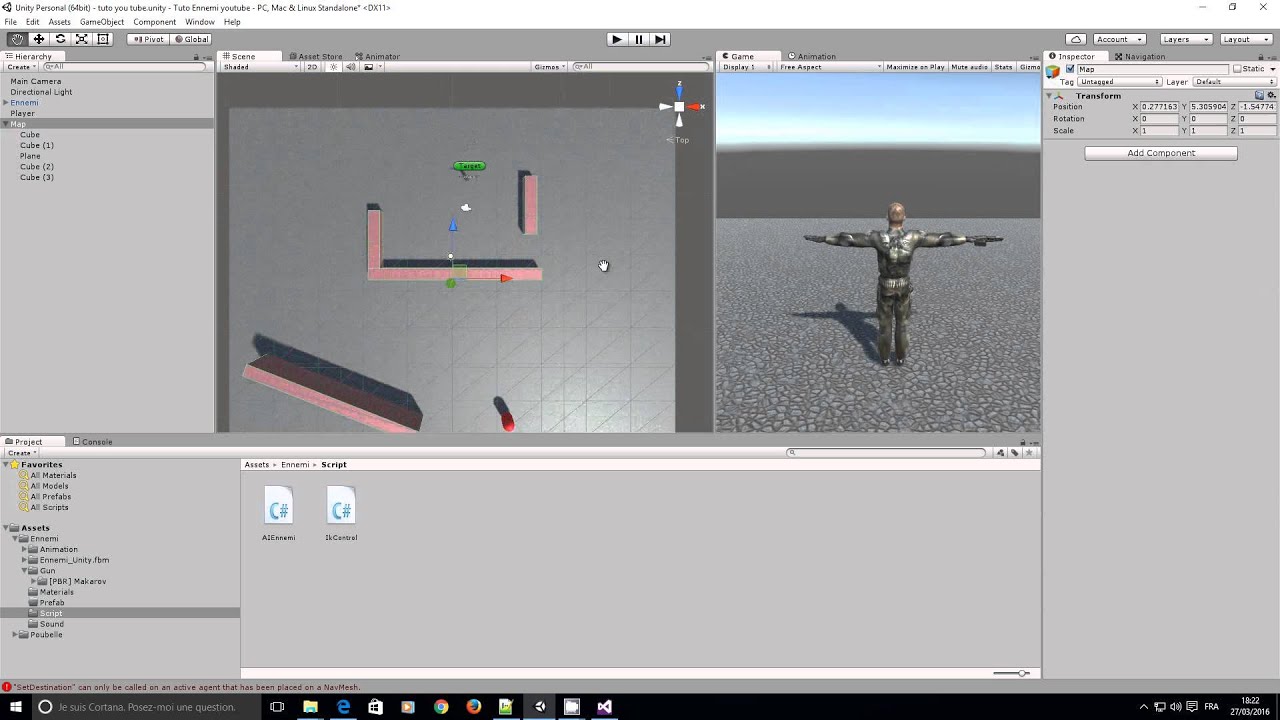Screen dimensions: 1280x720
Task: Collapse Map in Hierarchy
Action: coord(5,124)
